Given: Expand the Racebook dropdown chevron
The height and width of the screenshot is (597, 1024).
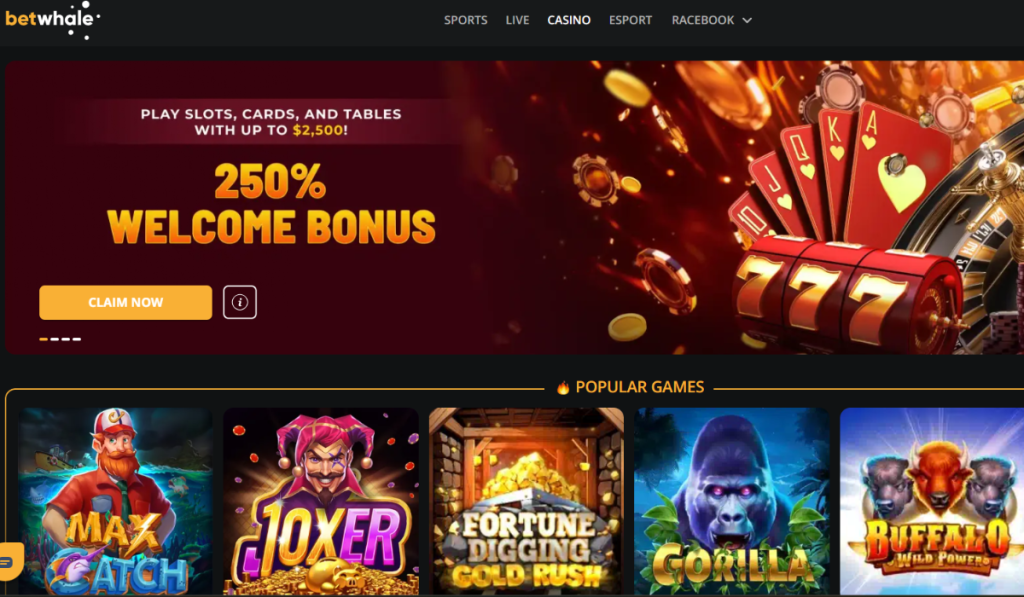Looking at the screenshot, I should [x=747, y=20].
